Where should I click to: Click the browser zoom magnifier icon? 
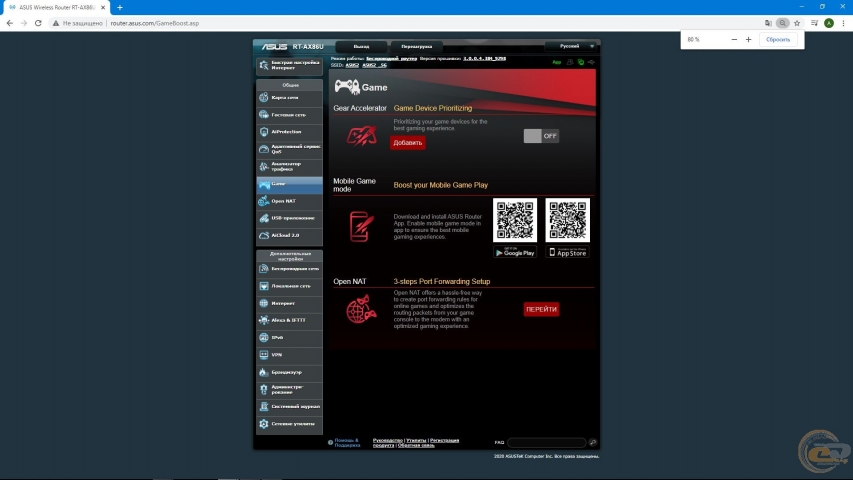[782, 23]
